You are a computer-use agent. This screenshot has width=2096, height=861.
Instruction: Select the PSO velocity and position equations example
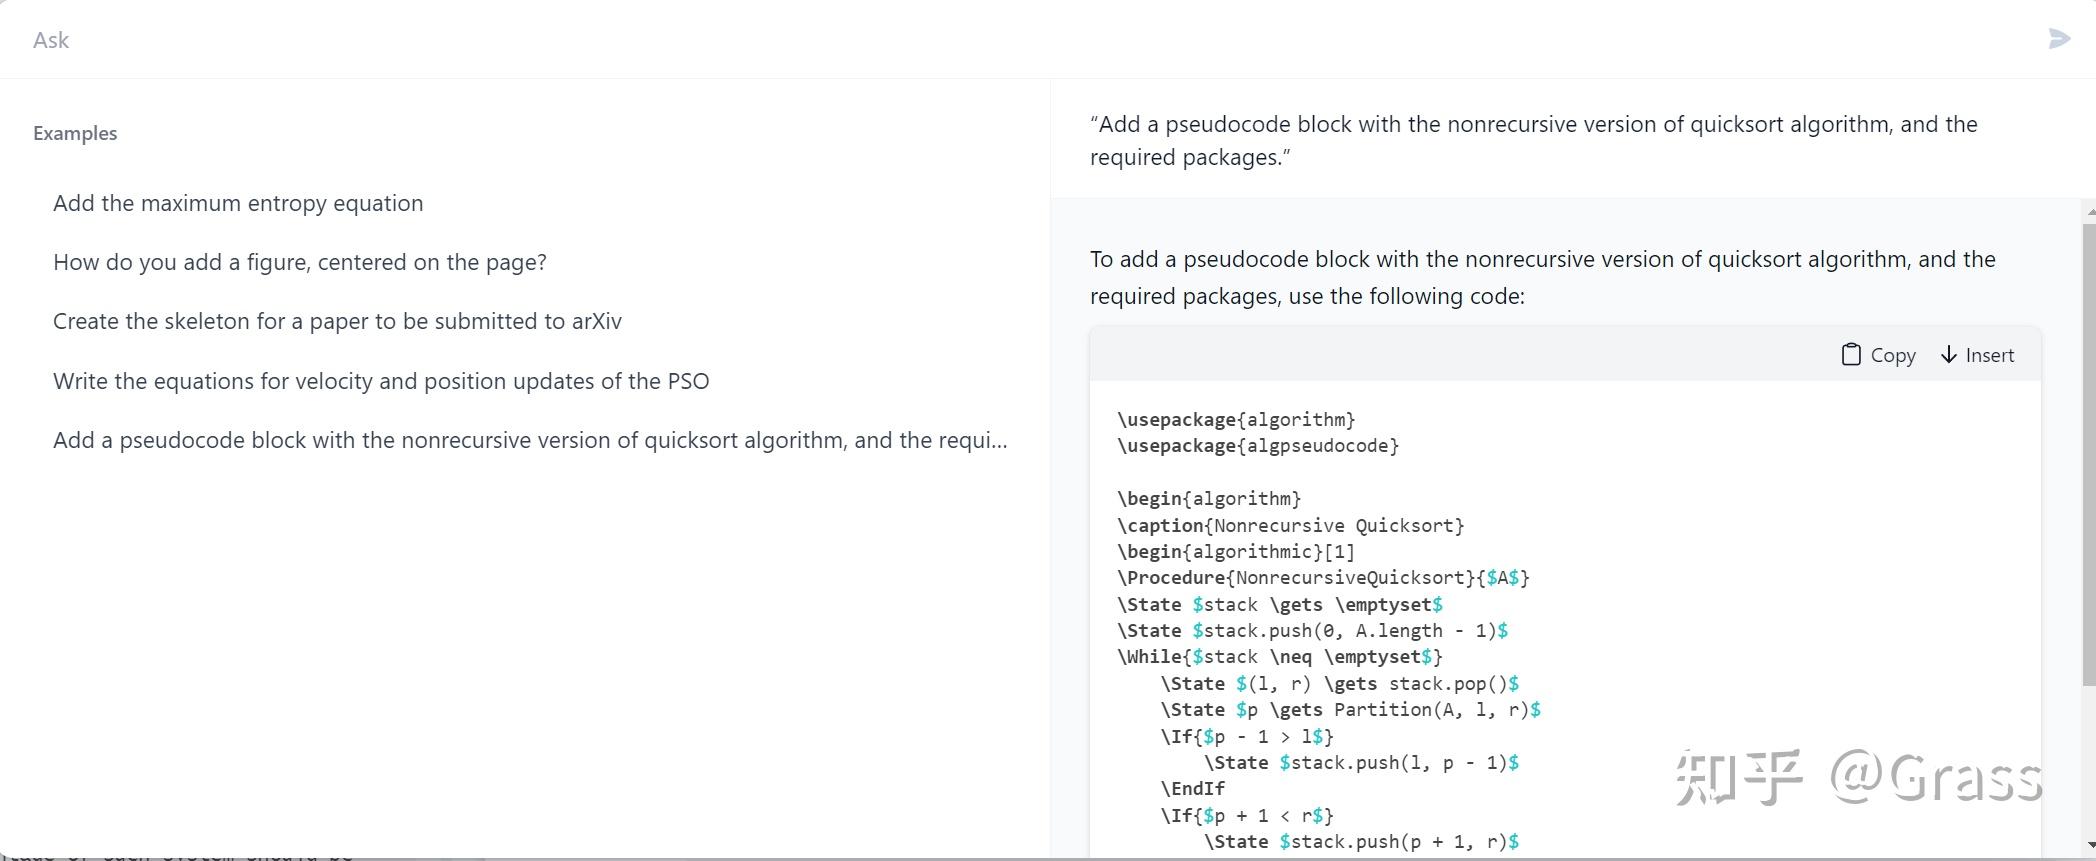click(x=381, y=381)
